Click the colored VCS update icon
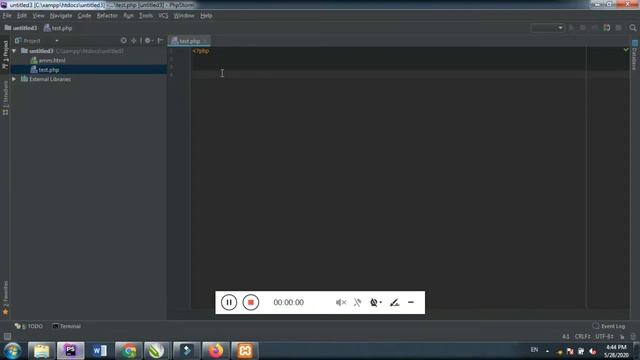The image size is (640, 360). [x=607, y=28]
